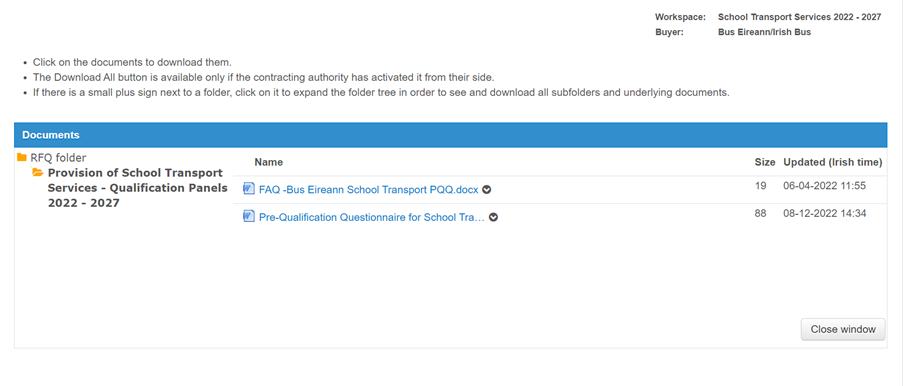Click the Close window button
This screenshot has width=903, height=386.
click(843, 329)
